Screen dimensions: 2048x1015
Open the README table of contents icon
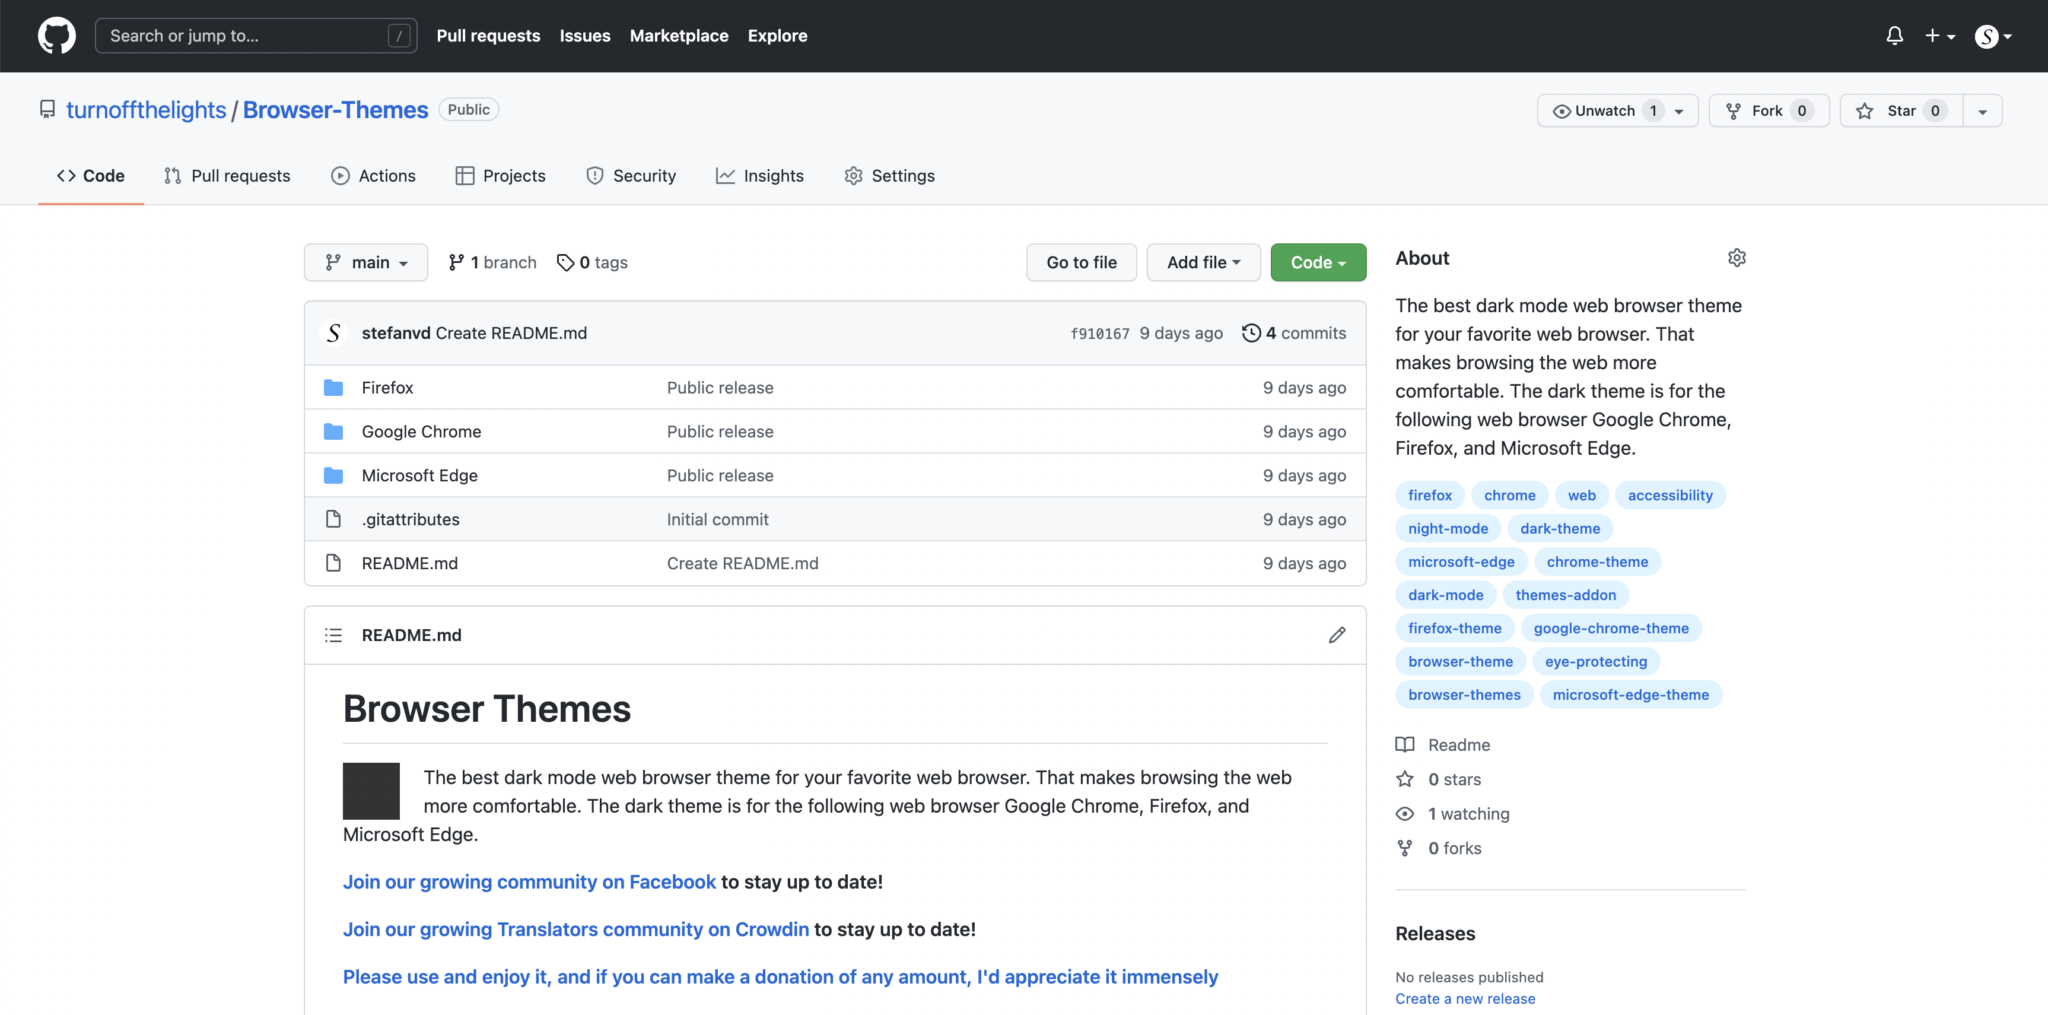[x=333, y=635]
